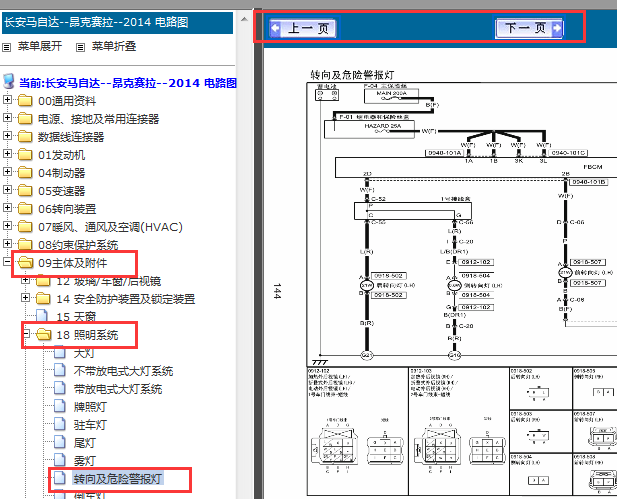Click the document icon for 不带放电式大灯系统
Screen dimensions: 617x499
tap(60, 370)
